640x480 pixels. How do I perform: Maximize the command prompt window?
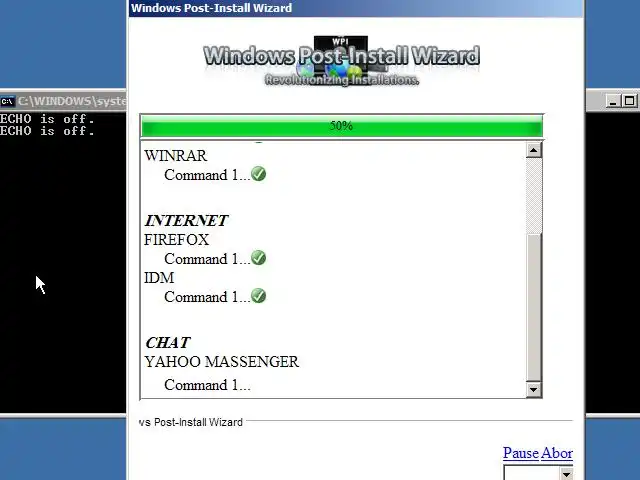pyautogui.click(x=629, y=101)
